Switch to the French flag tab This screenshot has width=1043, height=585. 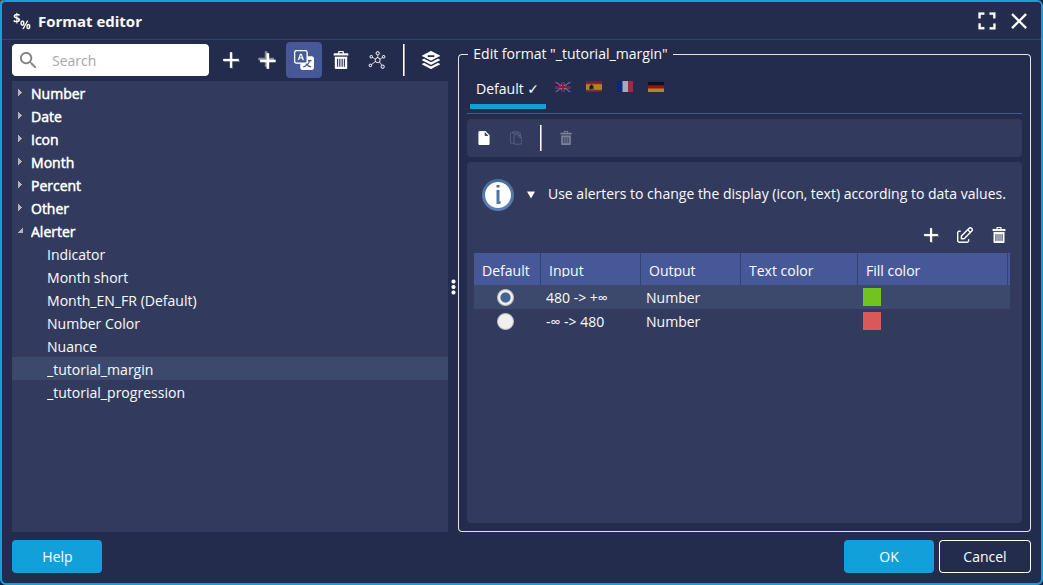point(625,88)
